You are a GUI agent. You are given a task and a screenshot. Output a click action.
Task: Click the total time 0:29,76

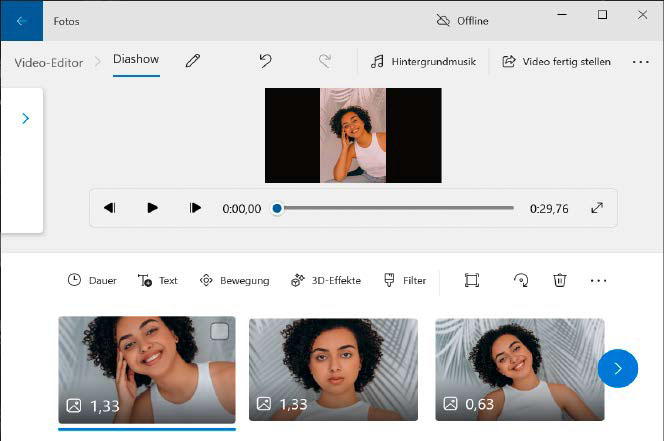click(x=549, y=209)
